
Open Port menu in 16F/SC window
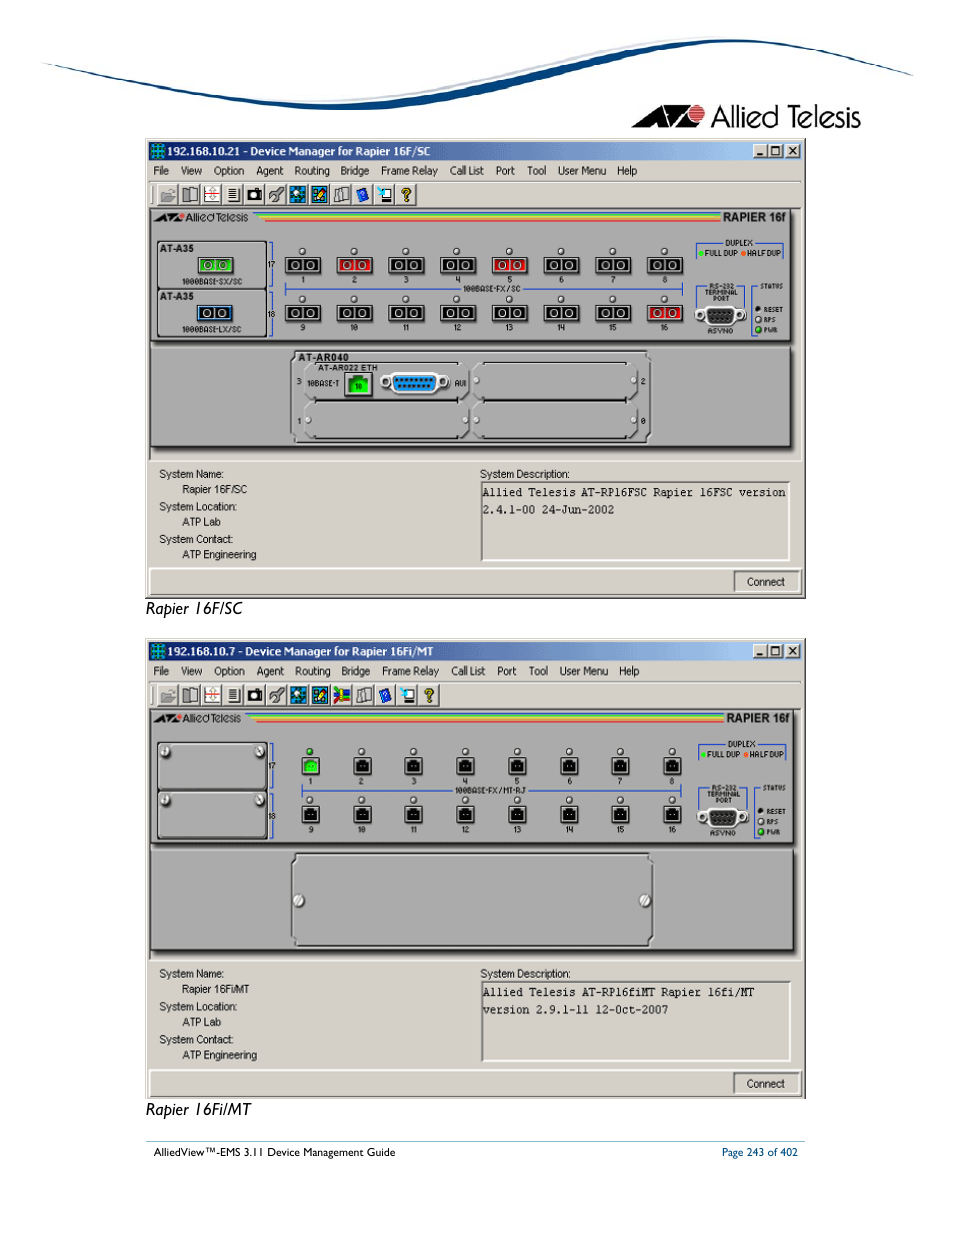[x=505, y=171]
